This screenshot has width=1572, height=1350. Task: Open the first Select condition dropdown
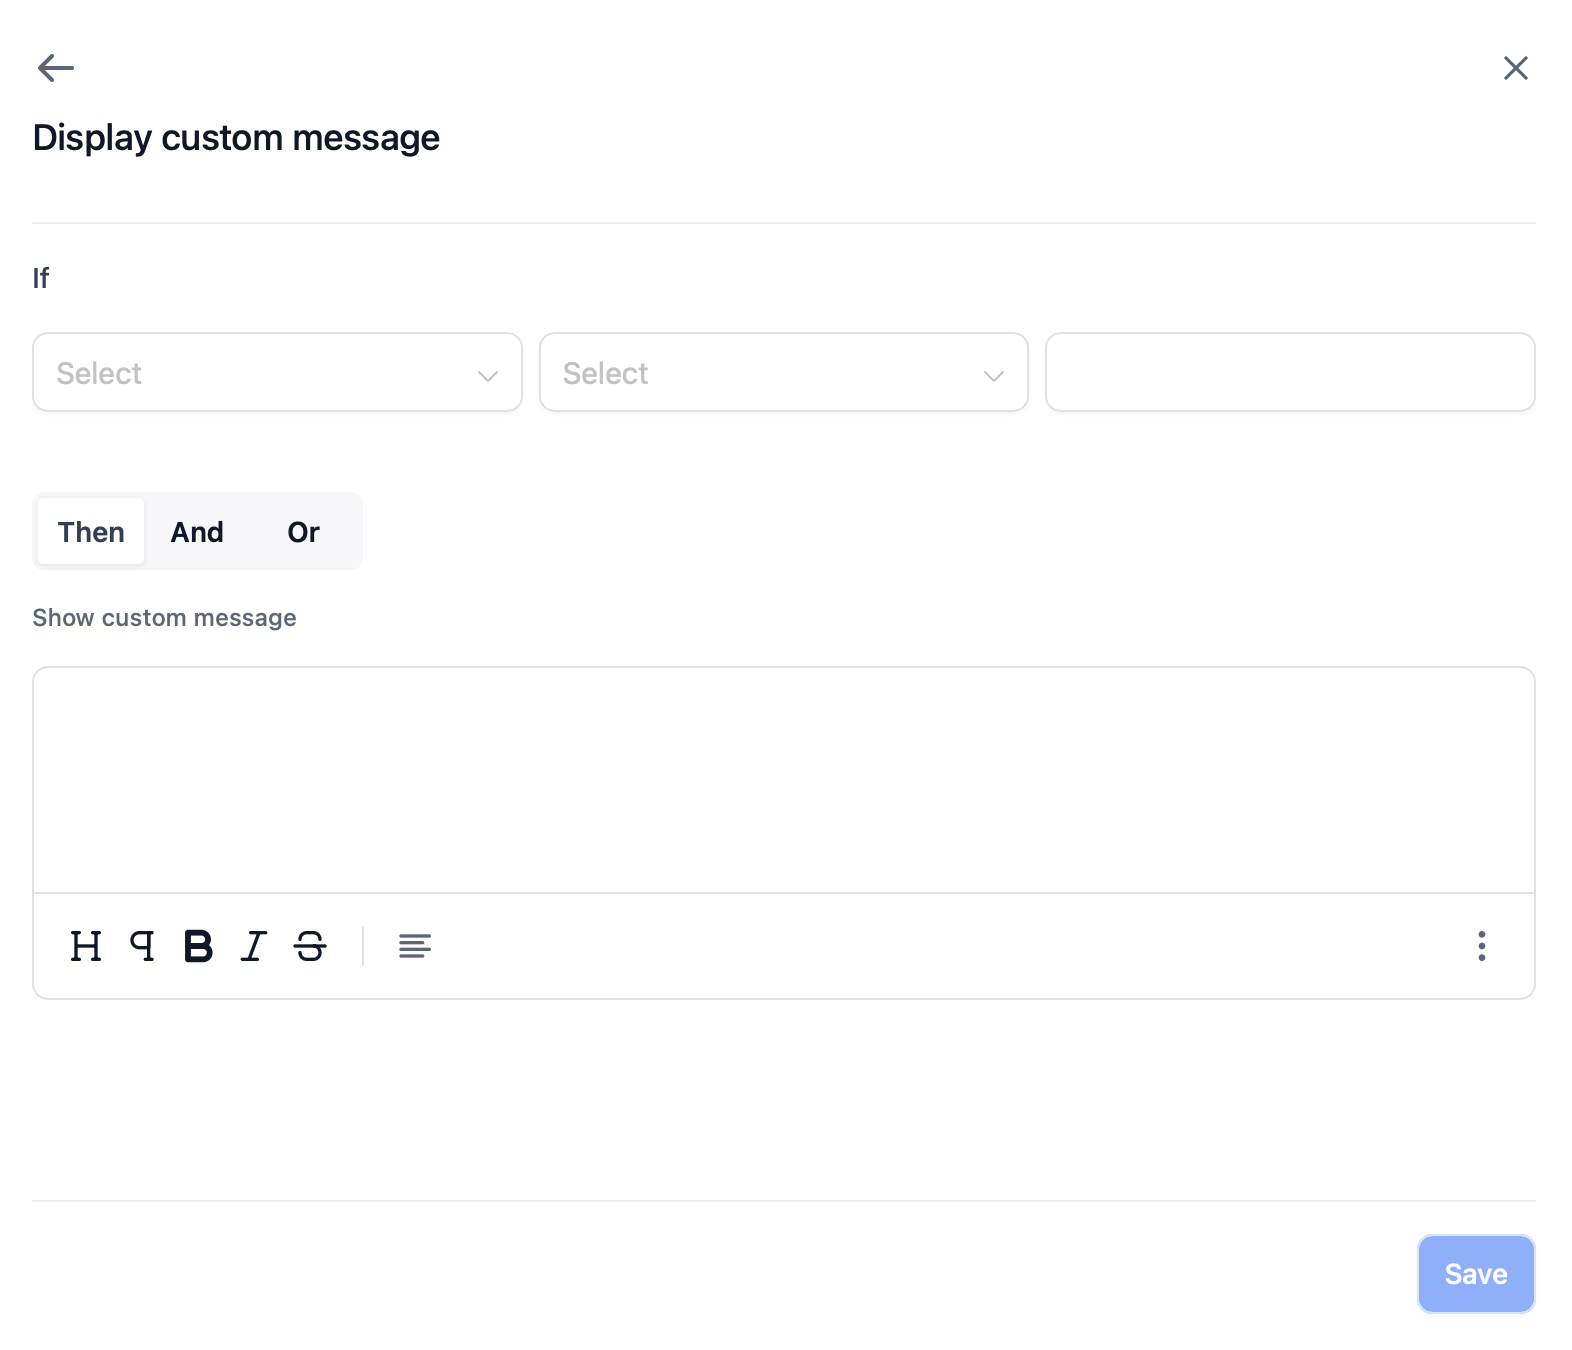coord(277,372)
